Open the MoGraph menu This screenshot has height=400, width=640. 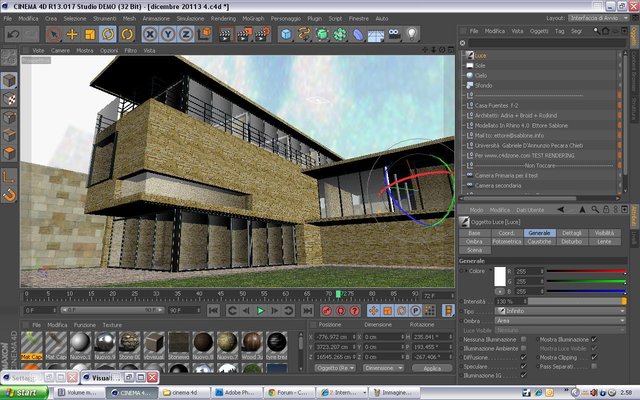253,19
